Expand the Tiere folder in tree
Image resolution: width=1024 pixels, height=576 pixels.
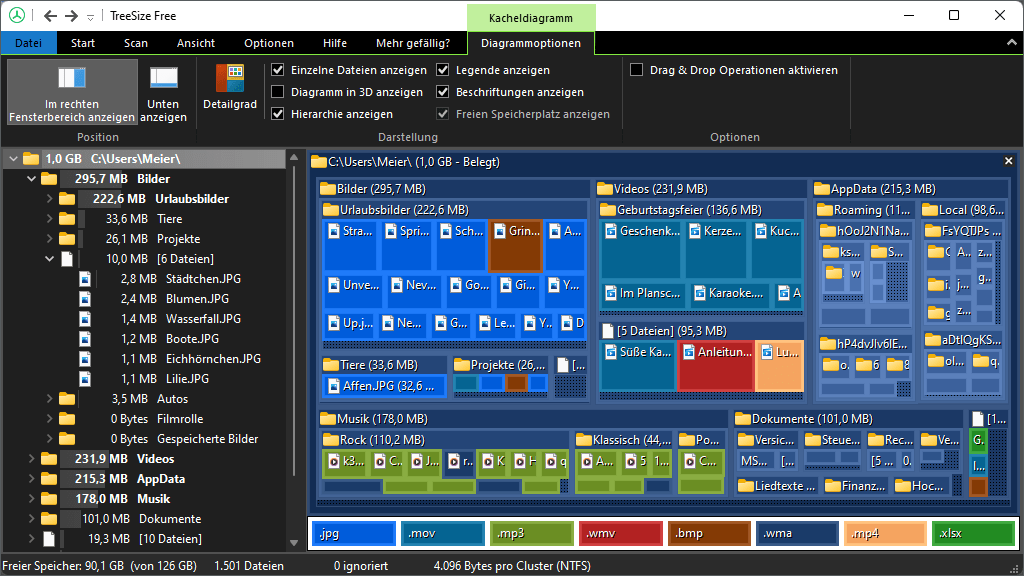point(50,219)
